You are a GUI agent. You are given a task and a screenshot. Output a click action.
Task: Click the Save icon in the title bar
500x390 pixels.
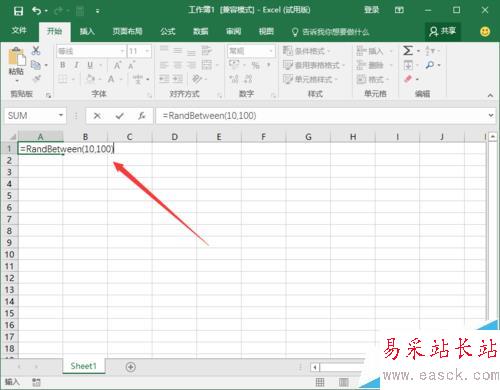point(18,11)
